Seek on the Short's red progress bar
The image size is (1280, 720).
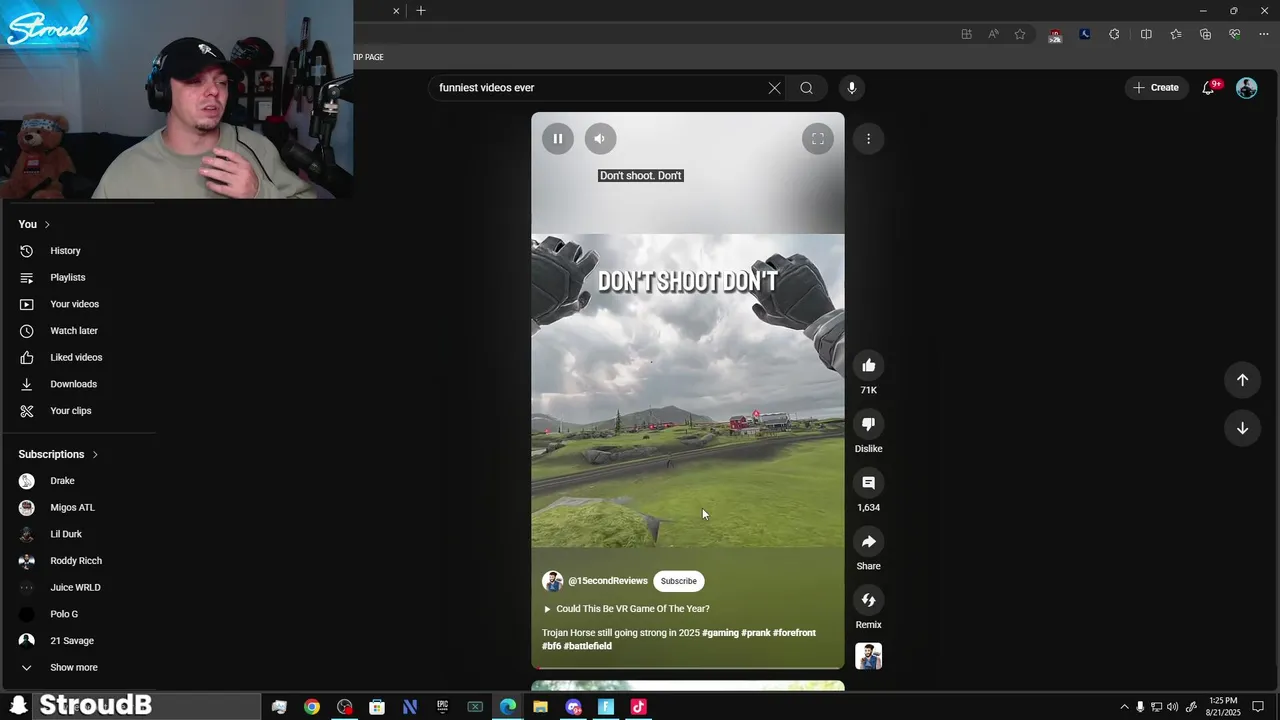click(x=688, y=667)
